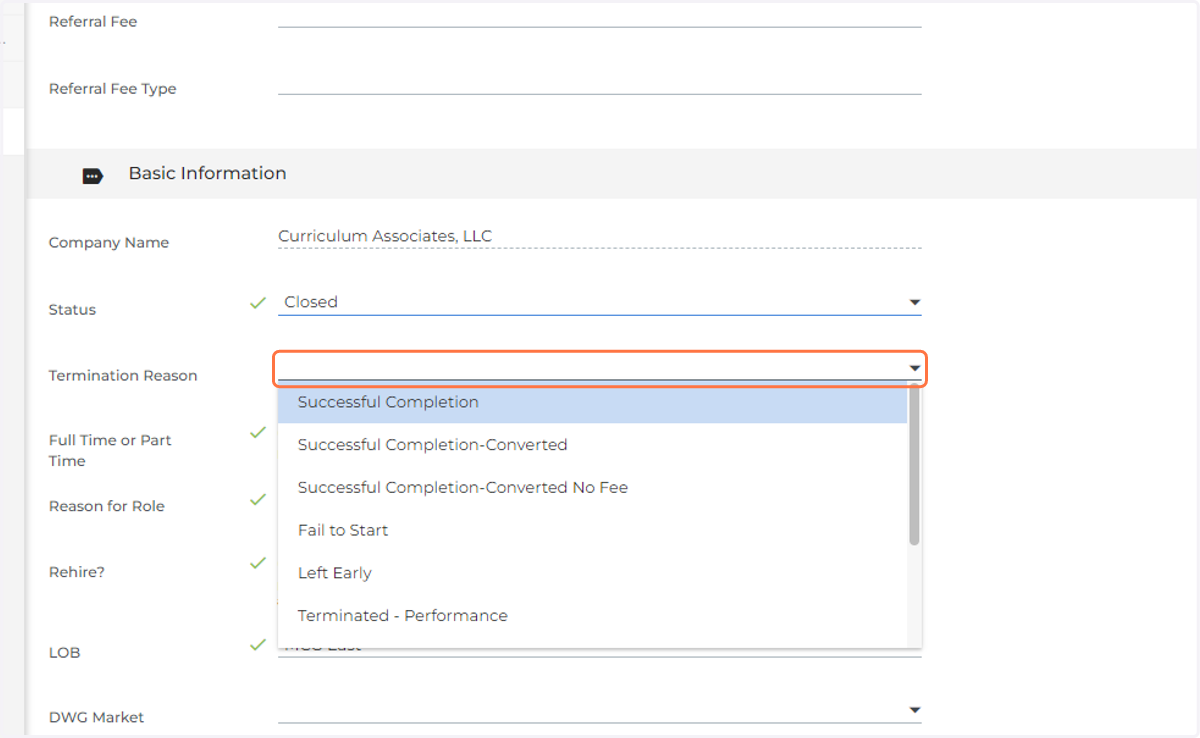Click the Rehire? label
This screenshot has height=738, width=1200.
click(x=77, y=573)
